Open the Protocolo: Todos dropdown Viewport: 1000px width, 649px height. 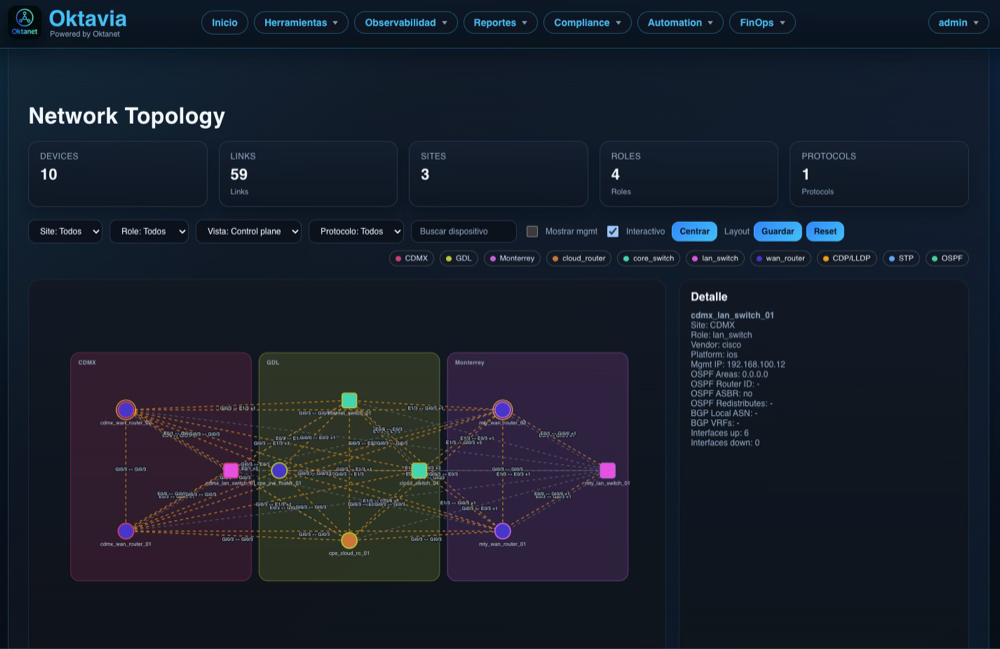pyautogui.click(x=356, y=231)
